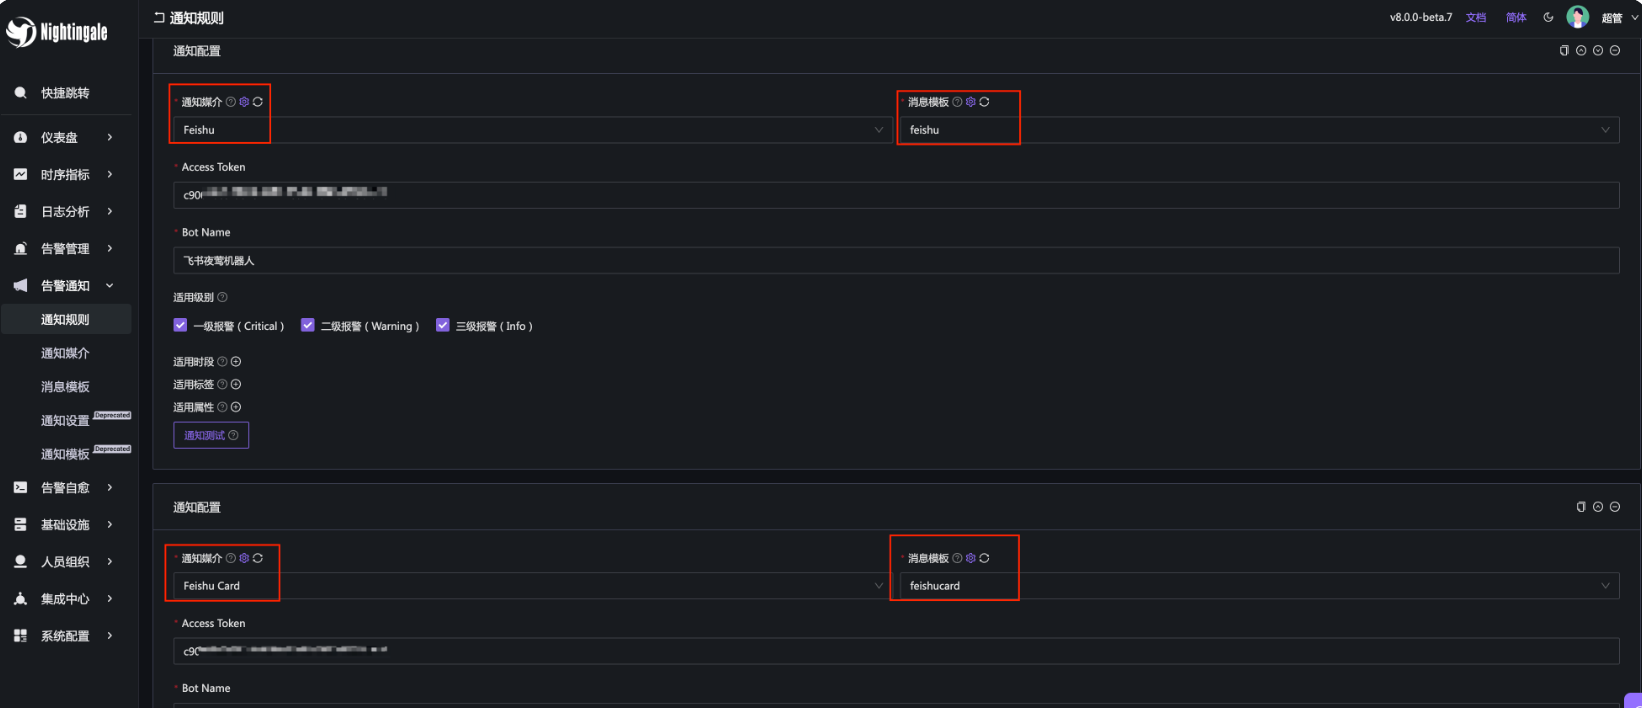Click the dark mode moon icon

1548,17
